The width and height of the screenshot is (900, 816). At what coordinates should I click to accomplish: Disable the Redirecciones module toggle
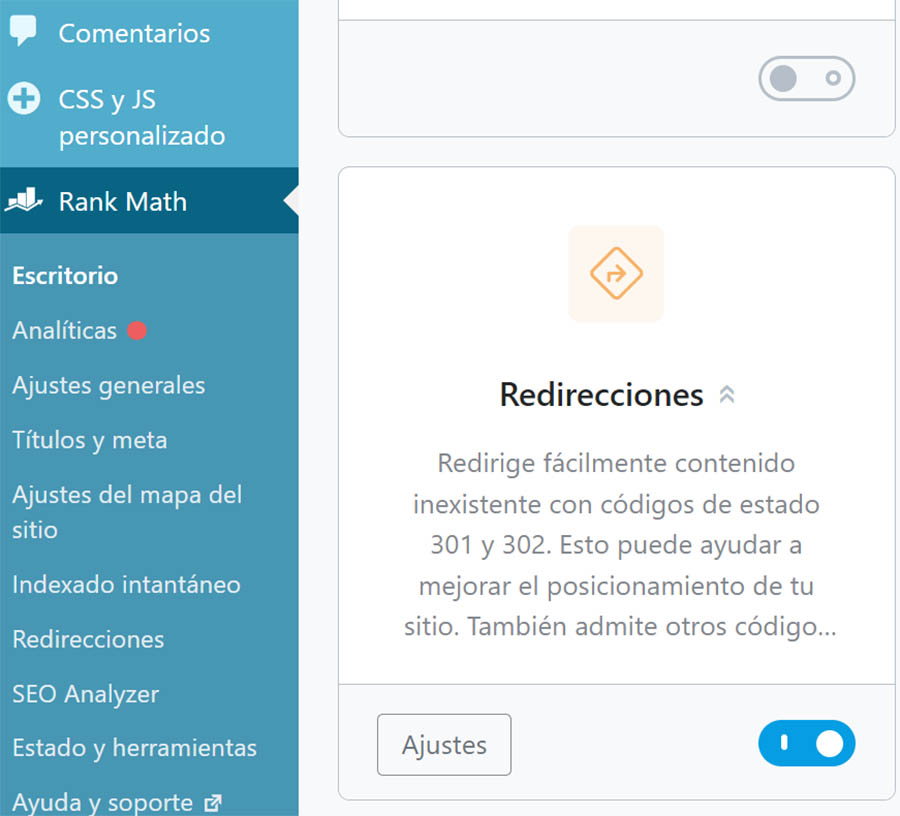pos(807,743)
